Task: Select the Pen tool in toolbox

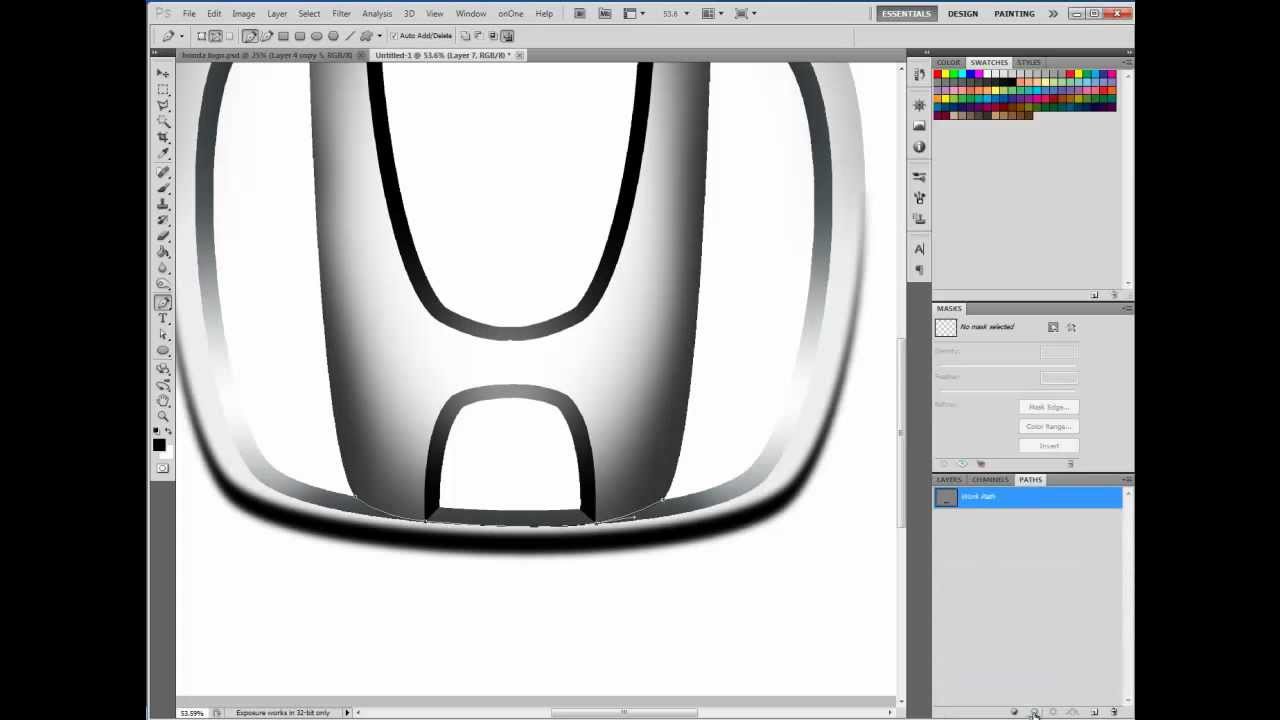Action: pyautogui.click(x=163, y=303)
